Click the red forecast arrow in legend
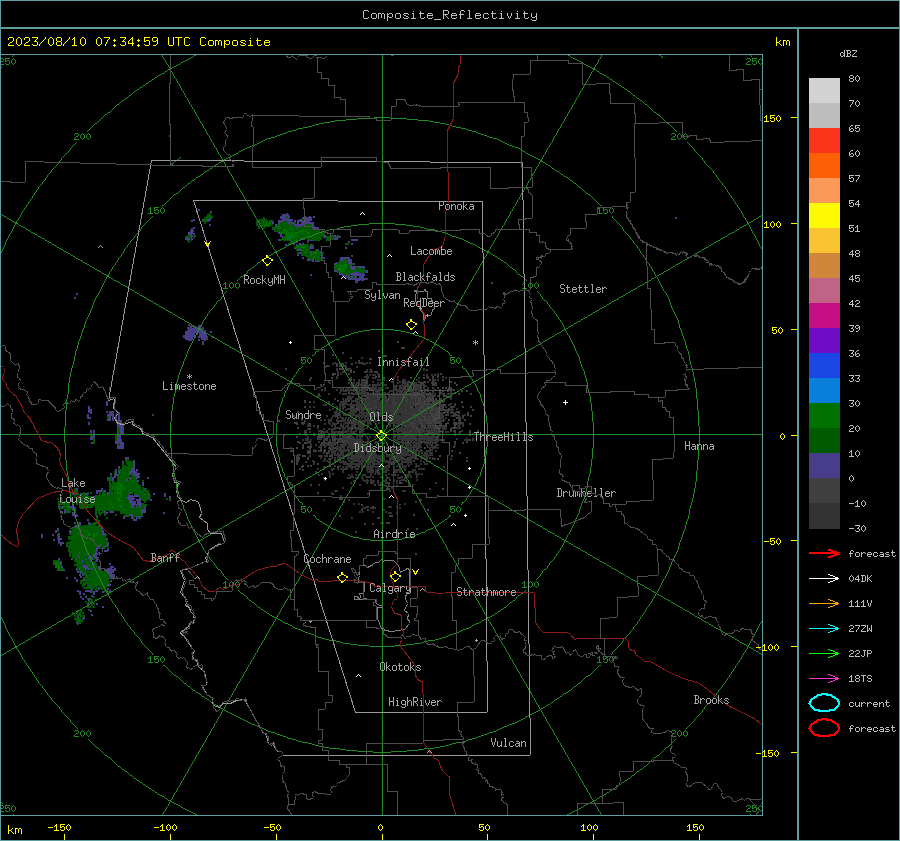This screenshot has height=841, width=900. click(824, 553)
